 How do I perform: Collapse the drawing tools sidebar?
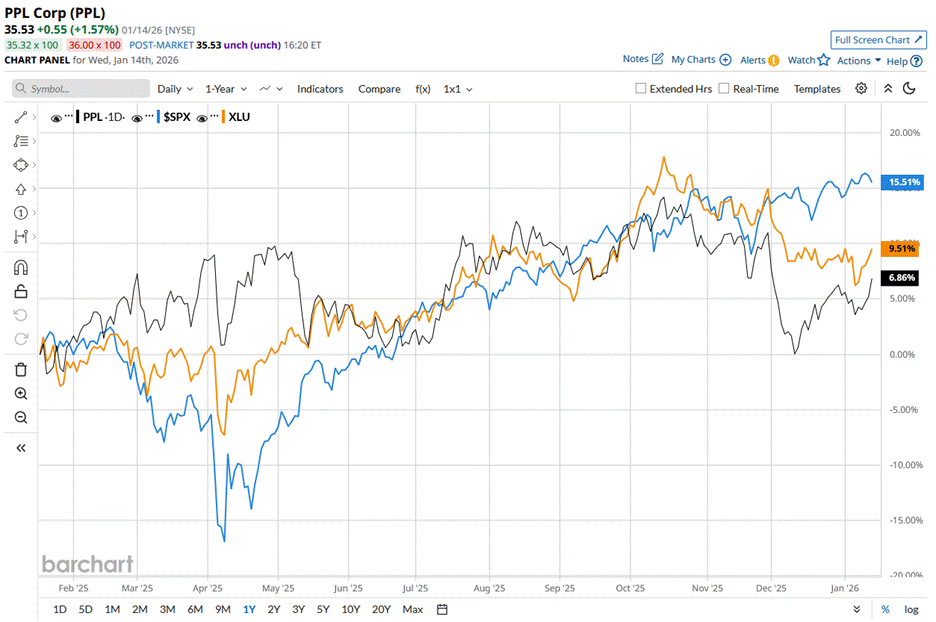pyautogui.click(x=21, y=448)
